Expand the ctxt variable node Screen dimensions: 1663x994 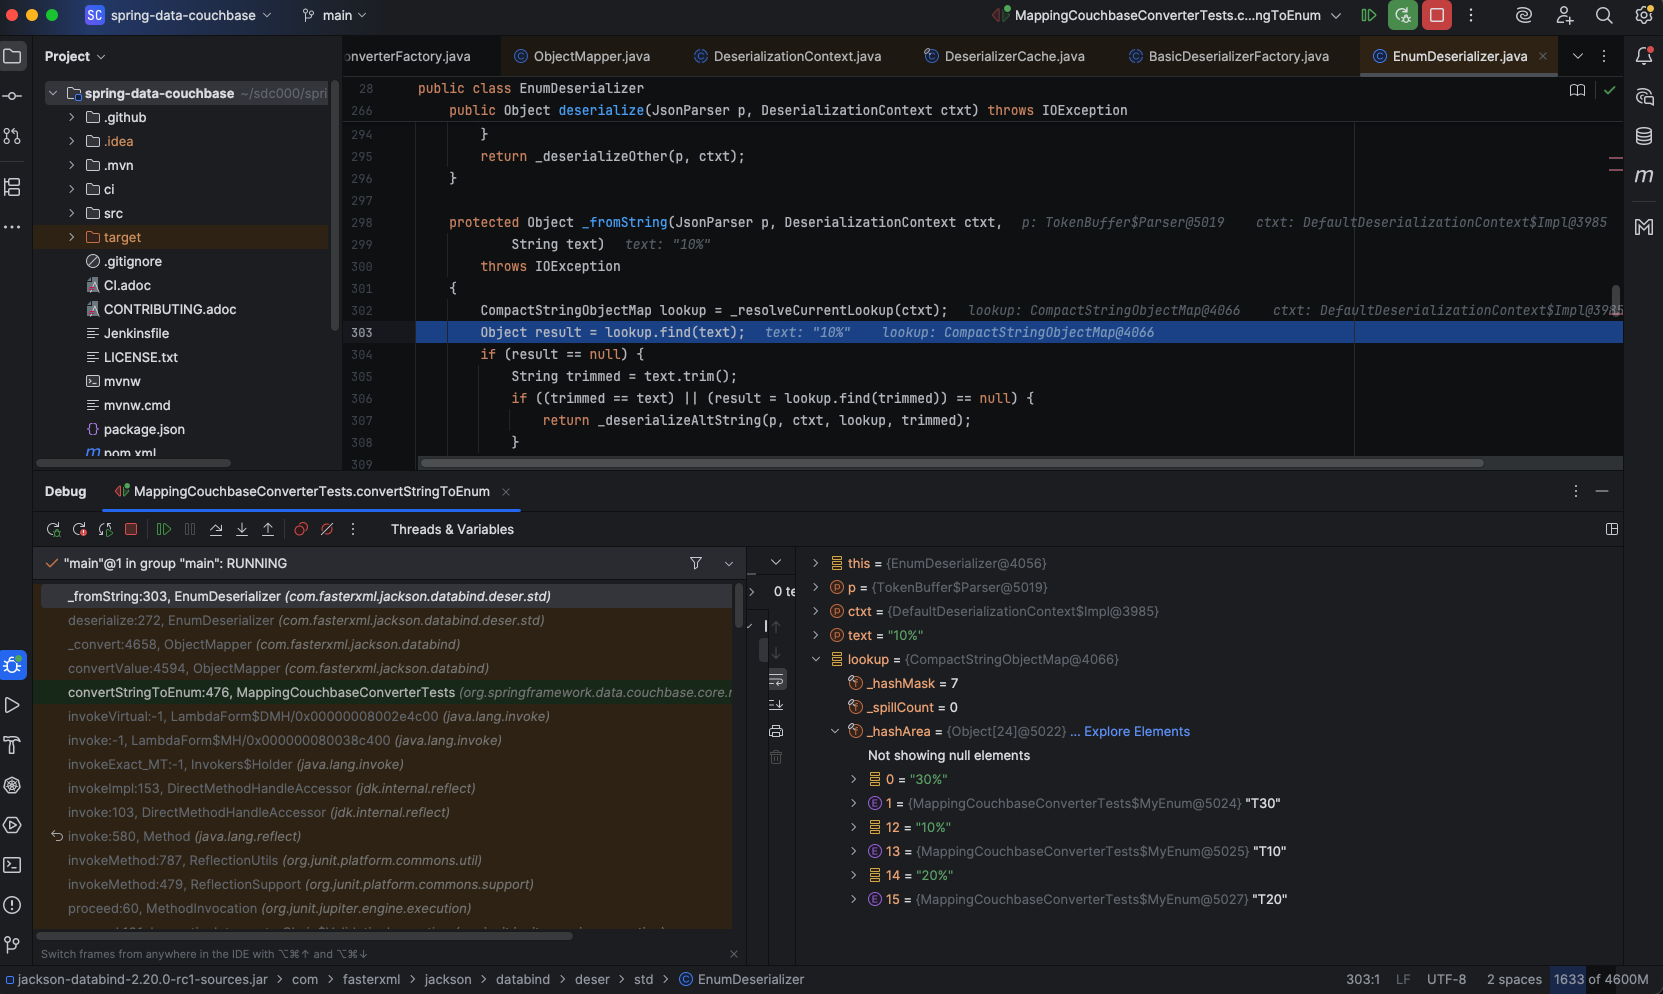[816, 611]
